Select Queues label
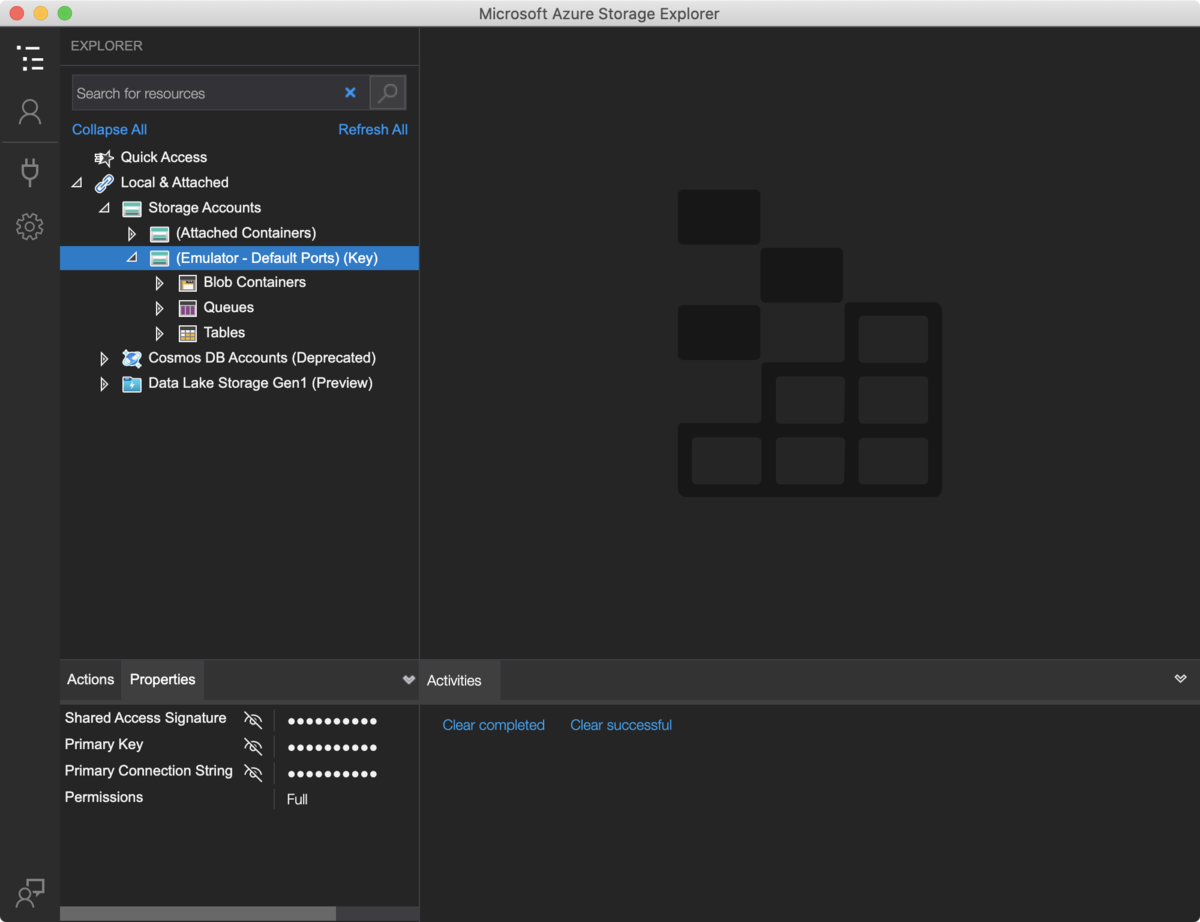The width and height of the screenshot is (1200, 922). 229,307
